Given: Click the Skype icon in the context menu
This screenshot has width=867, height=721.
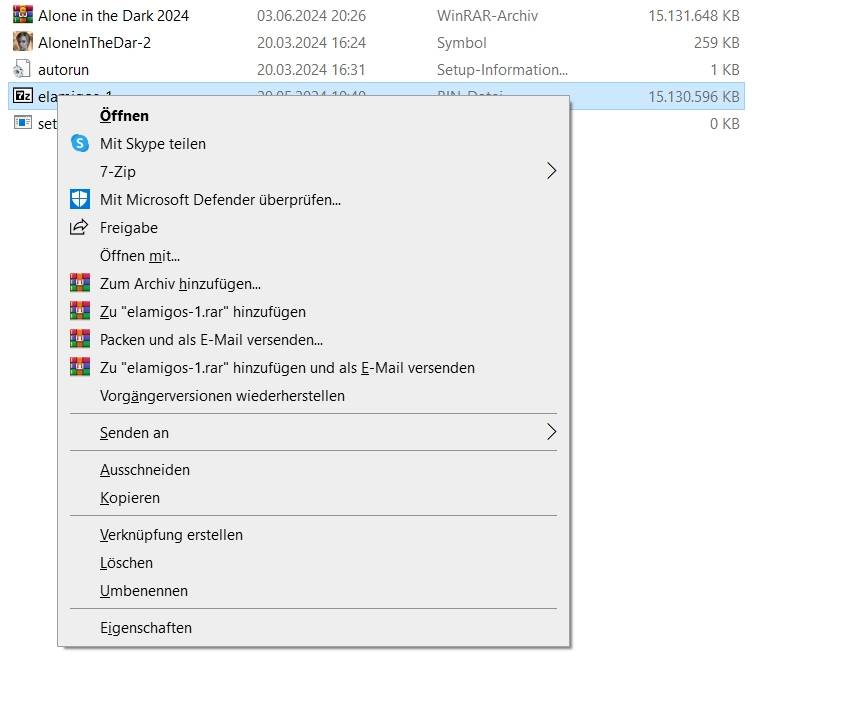Looking at the screenshot, I should pyautogui.click(x=80, y=143).
